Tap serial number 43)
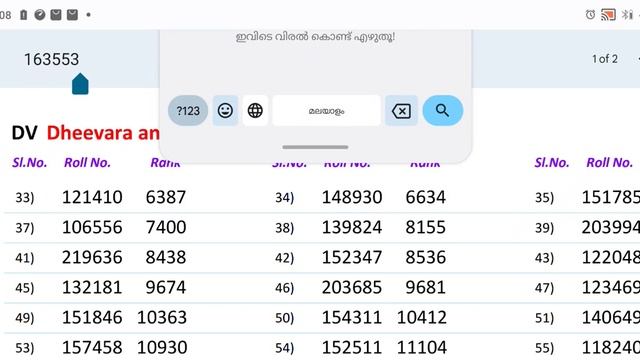Image resolution: width=640 pixels, height=360 pixels. [544, 258]
